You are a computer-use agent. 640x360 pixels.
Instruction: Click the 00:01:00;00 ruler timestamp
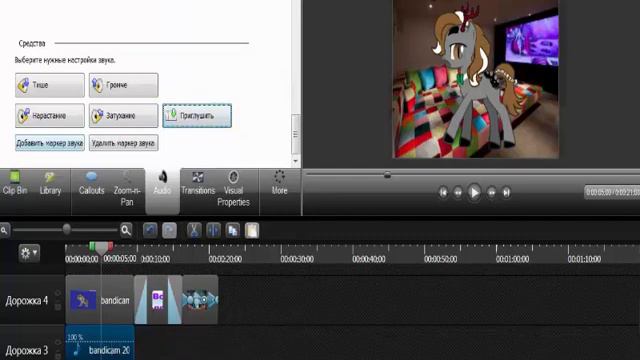[512, 259]
